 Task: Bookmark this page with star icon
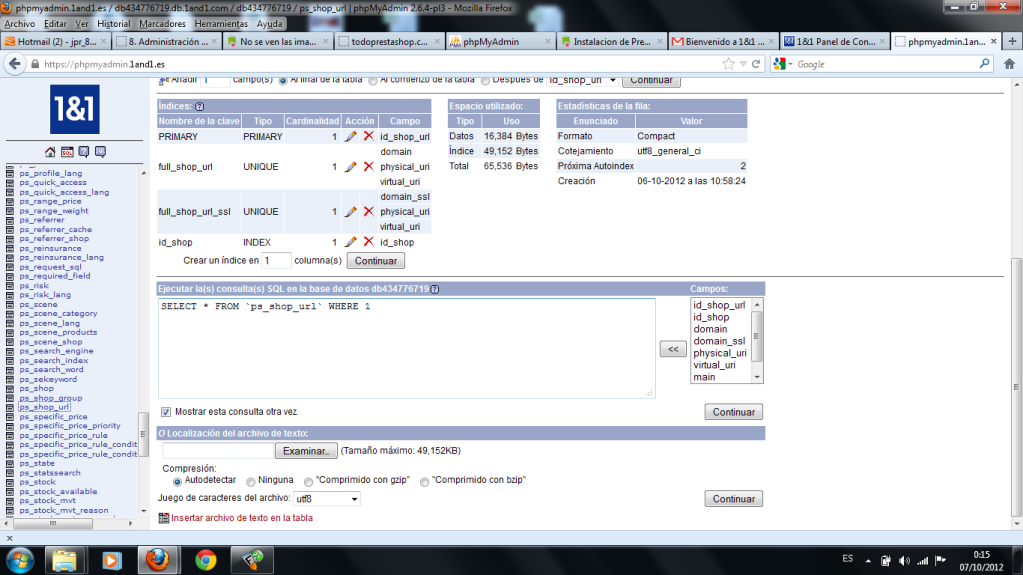(x=729, y=64)
